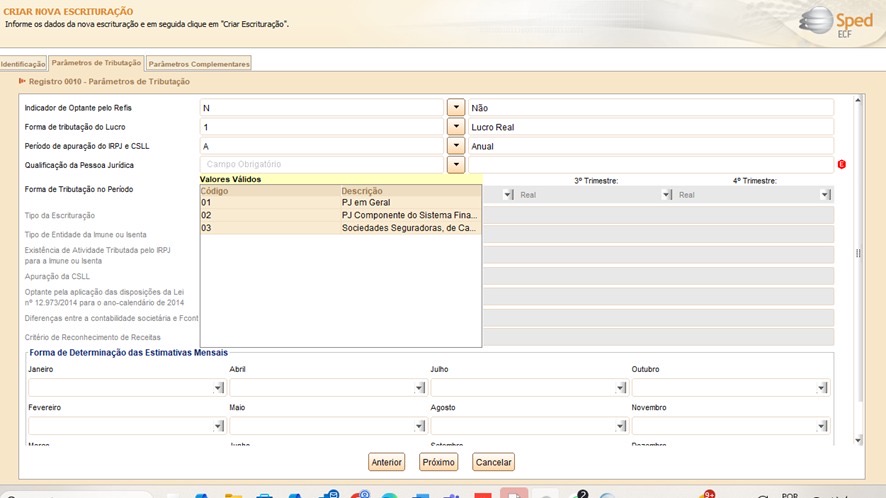
Task: Open the Abril estimate dropdown
Action: tap(420, 388)
